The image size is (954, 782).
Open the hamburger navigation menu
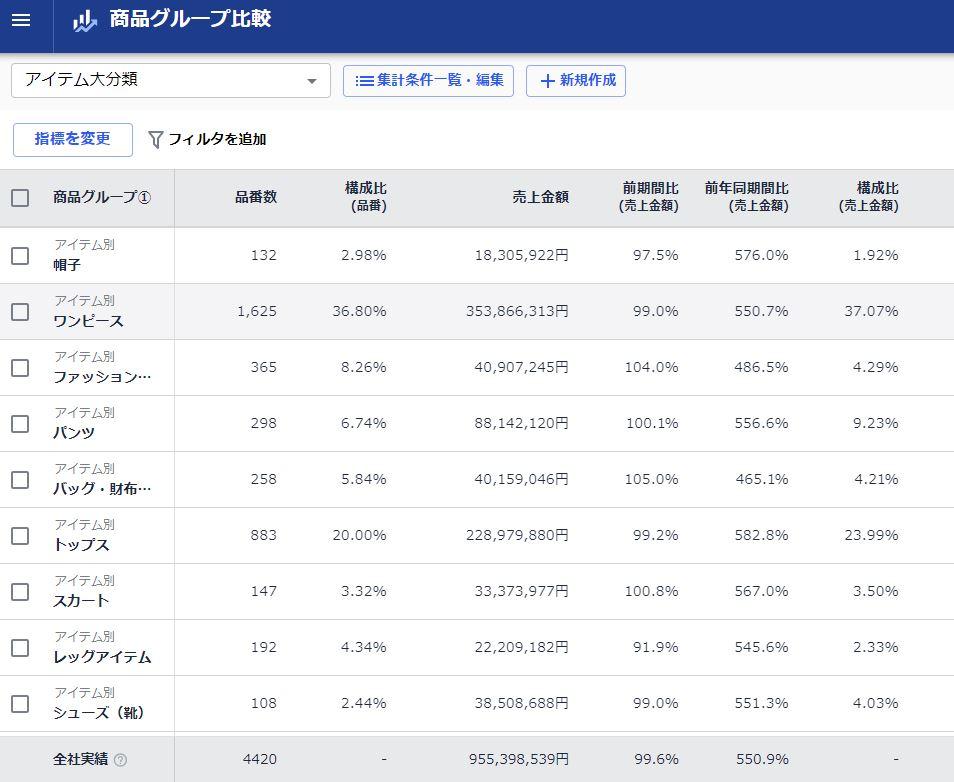pos(21,20)
